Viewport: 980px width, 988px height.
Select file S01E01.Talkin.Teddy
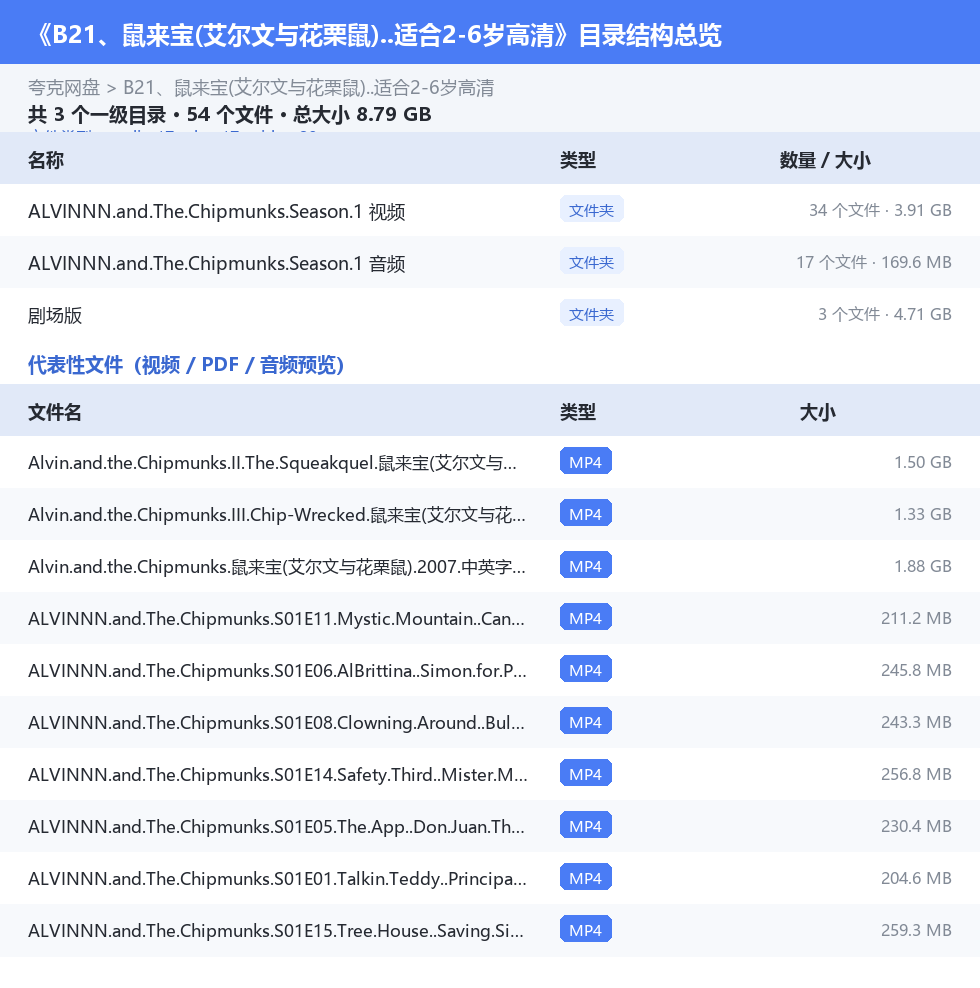click(277, 878)
